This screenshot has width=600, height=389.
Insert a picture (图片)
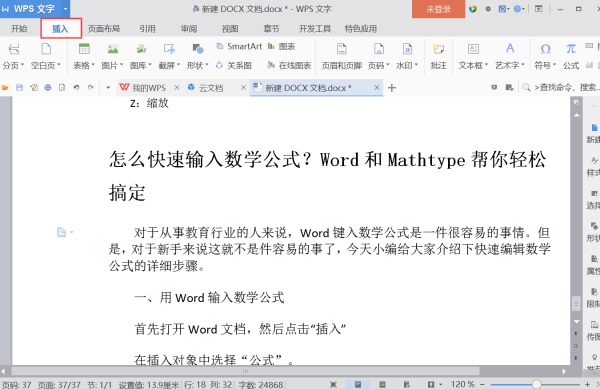112,56
